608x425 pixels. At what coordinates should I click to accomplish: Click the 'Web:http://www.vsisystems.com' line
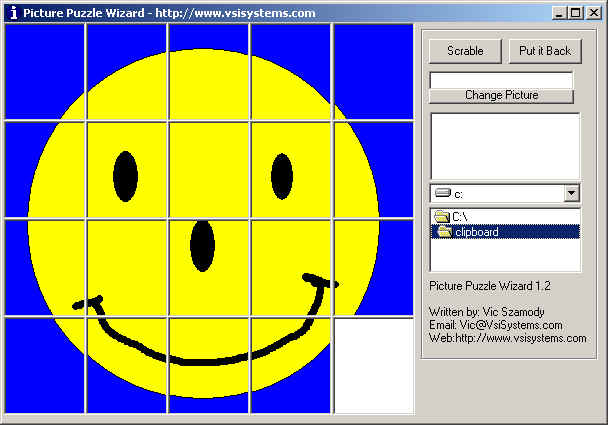click(508, 338)
